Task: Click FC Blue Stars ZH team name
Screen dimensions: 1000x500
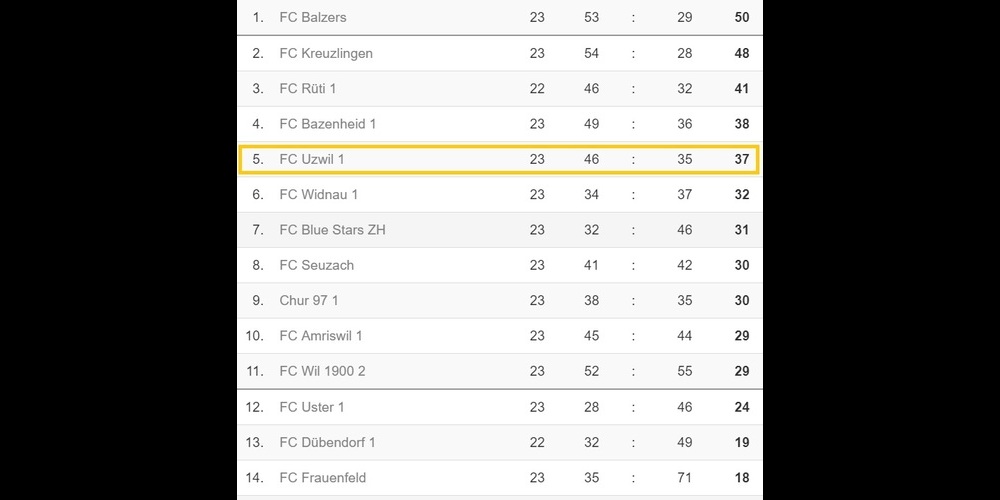Action: point(332,230)
